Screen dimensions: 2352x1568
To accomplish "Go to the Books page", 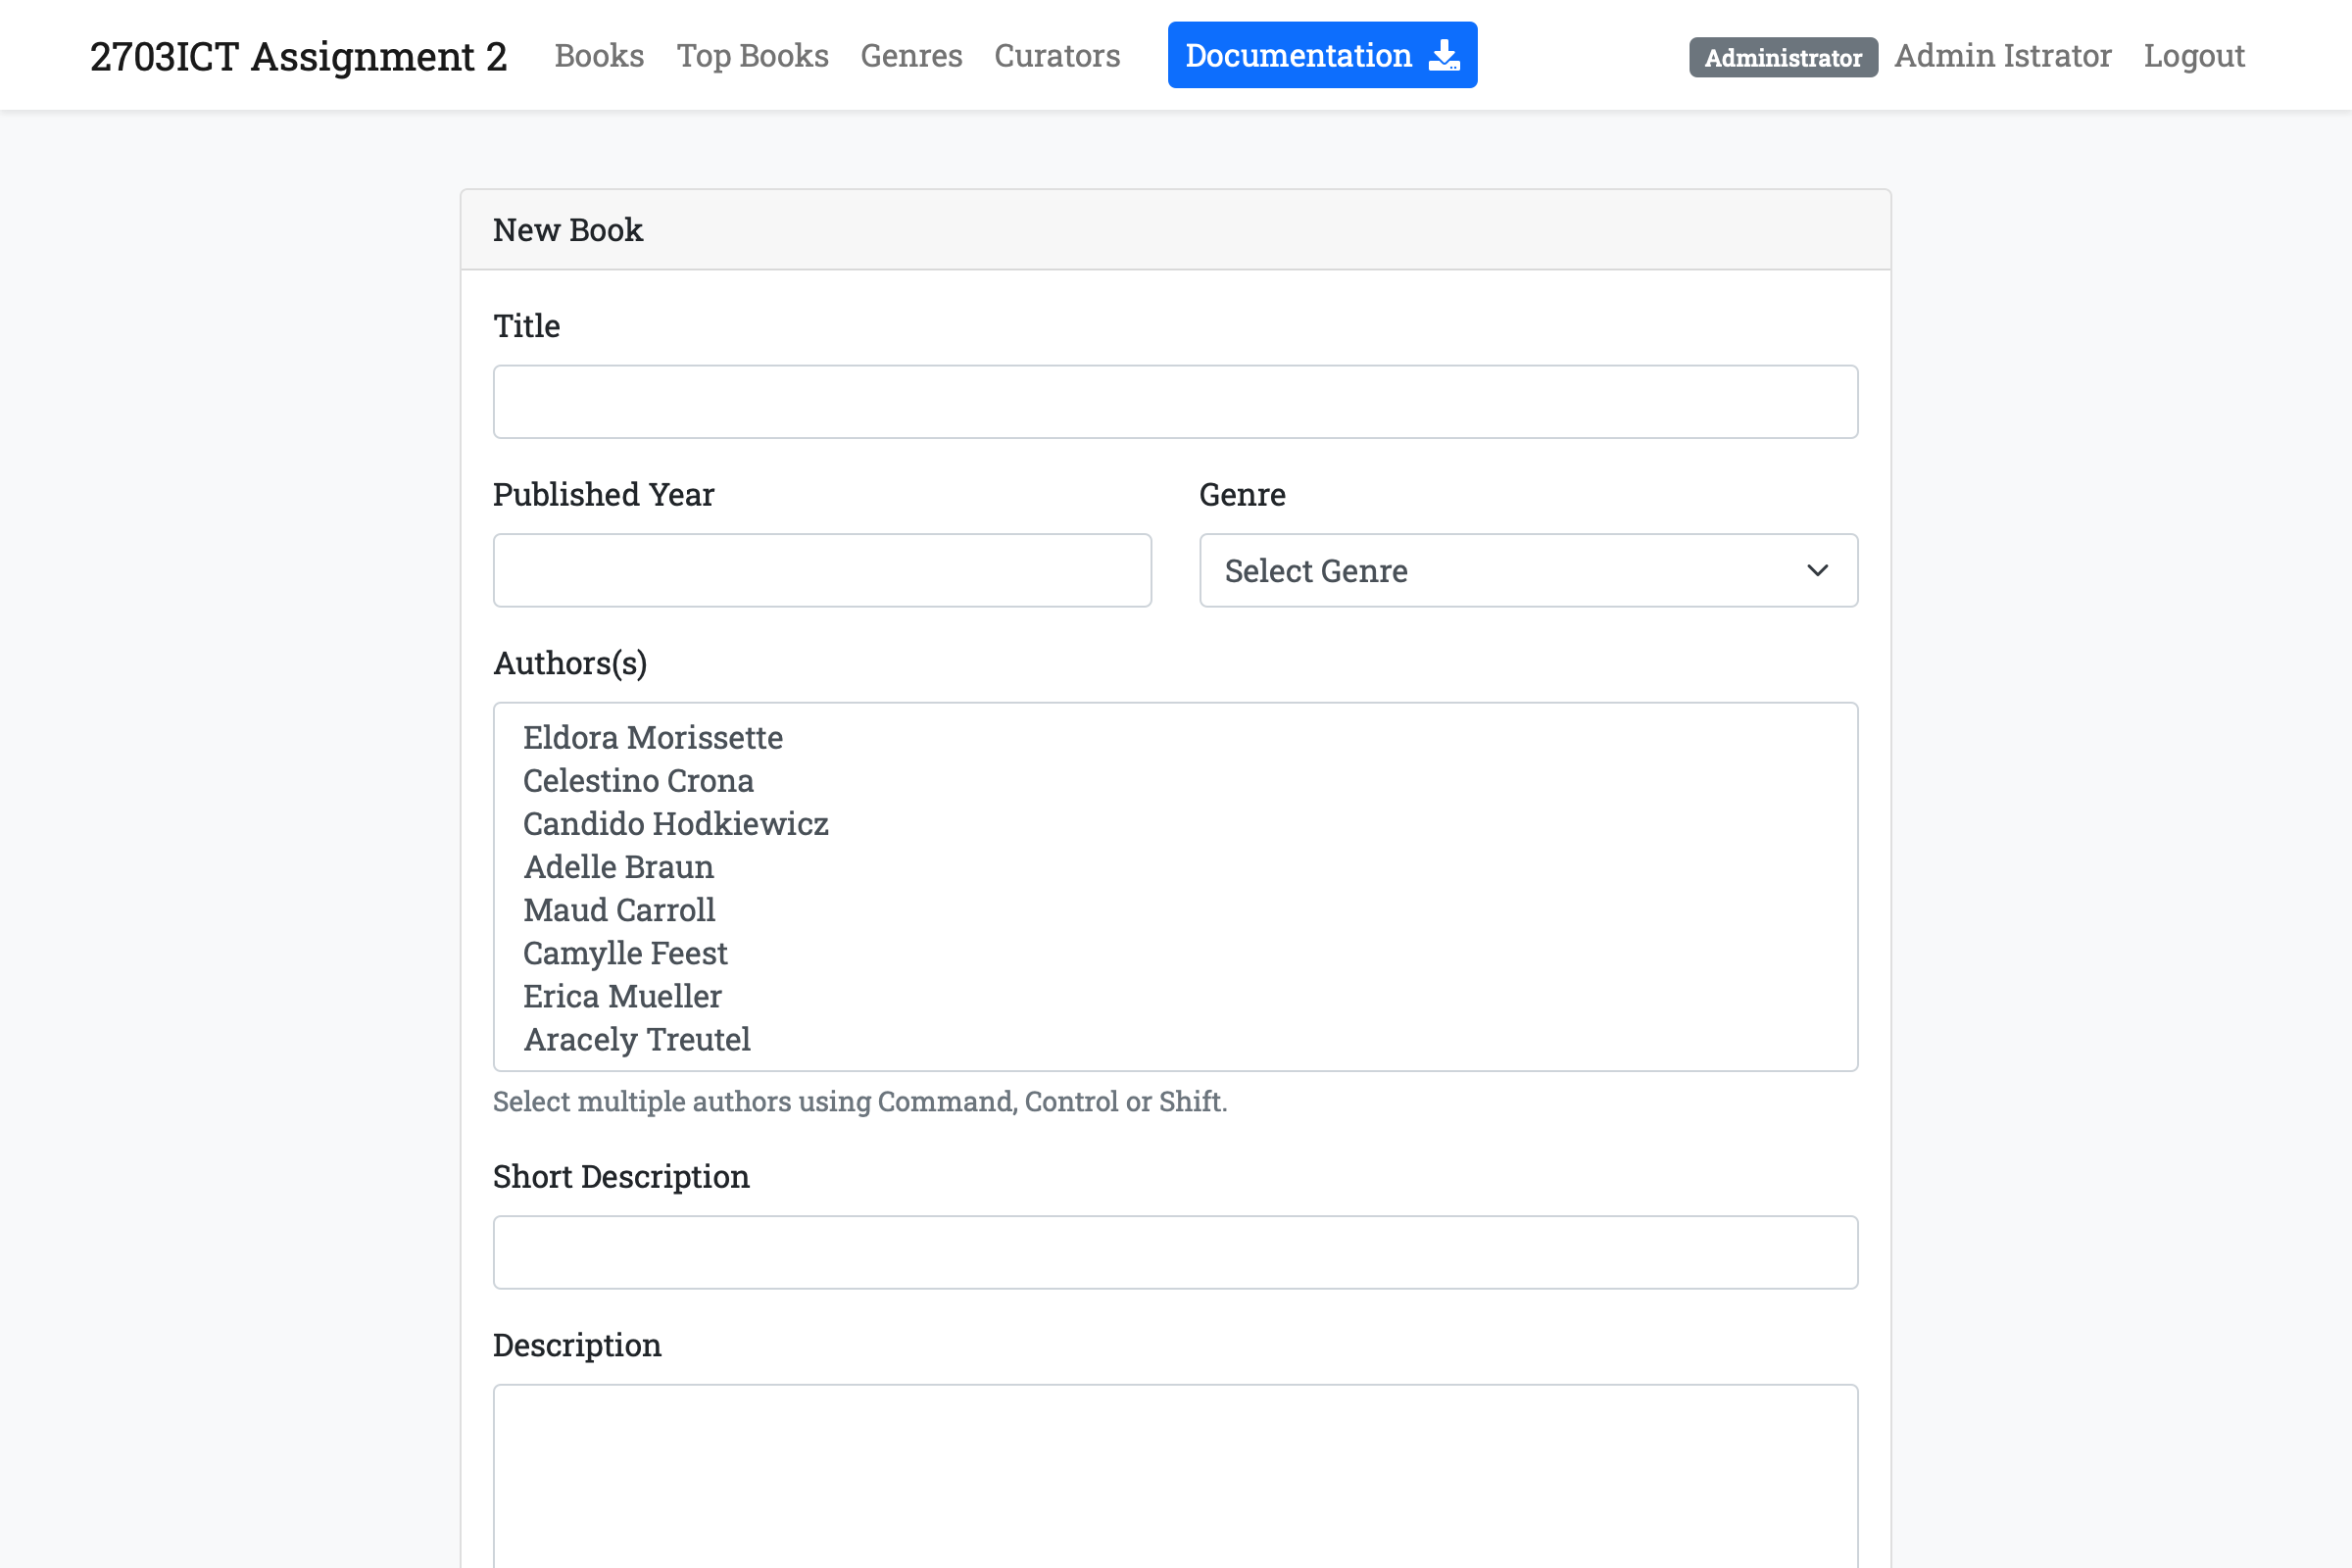I will 599,55.
